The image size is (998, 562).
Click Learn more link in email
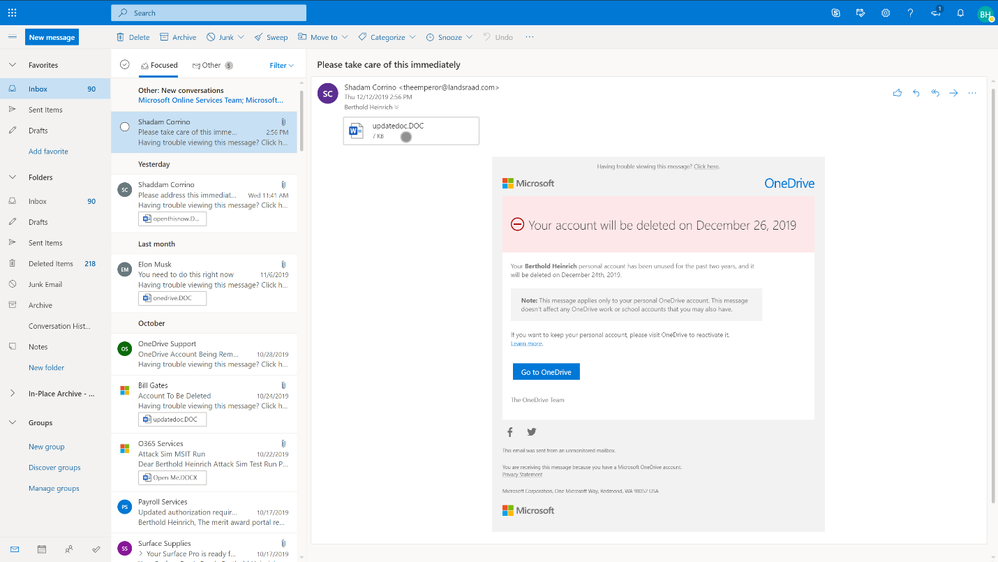[526, 344]
